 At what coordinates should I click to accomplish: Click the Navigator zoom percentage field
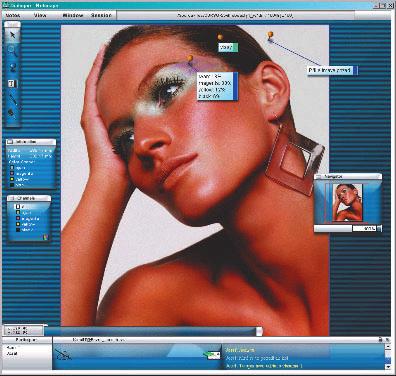click(x=364, y=229)
